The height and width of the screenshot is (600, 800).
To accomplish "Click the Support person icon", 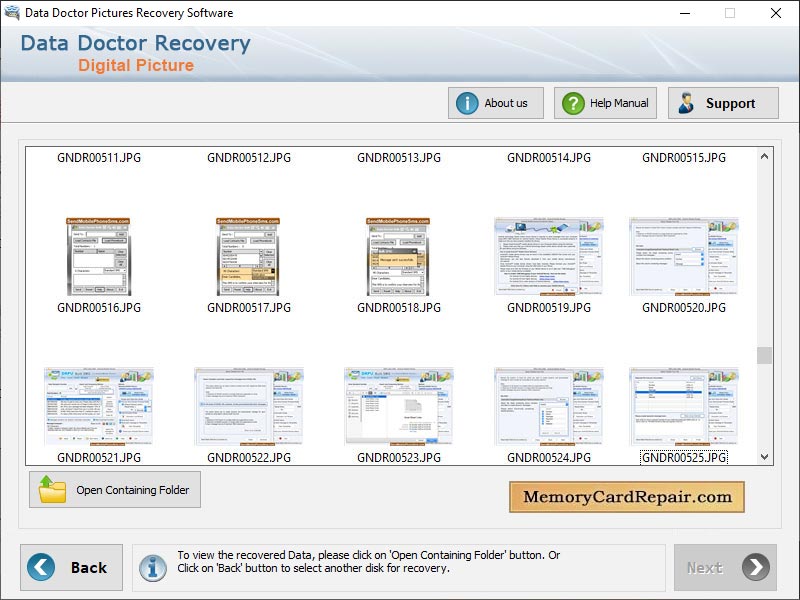I will tap(685, 102).
